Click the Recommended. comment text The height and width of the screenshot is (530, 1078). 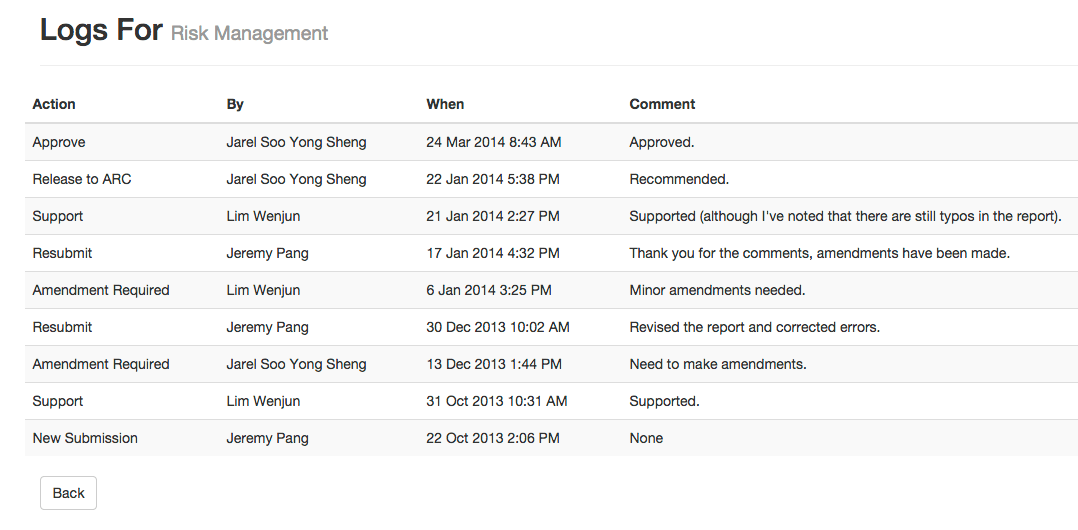(x=679, y=179)
